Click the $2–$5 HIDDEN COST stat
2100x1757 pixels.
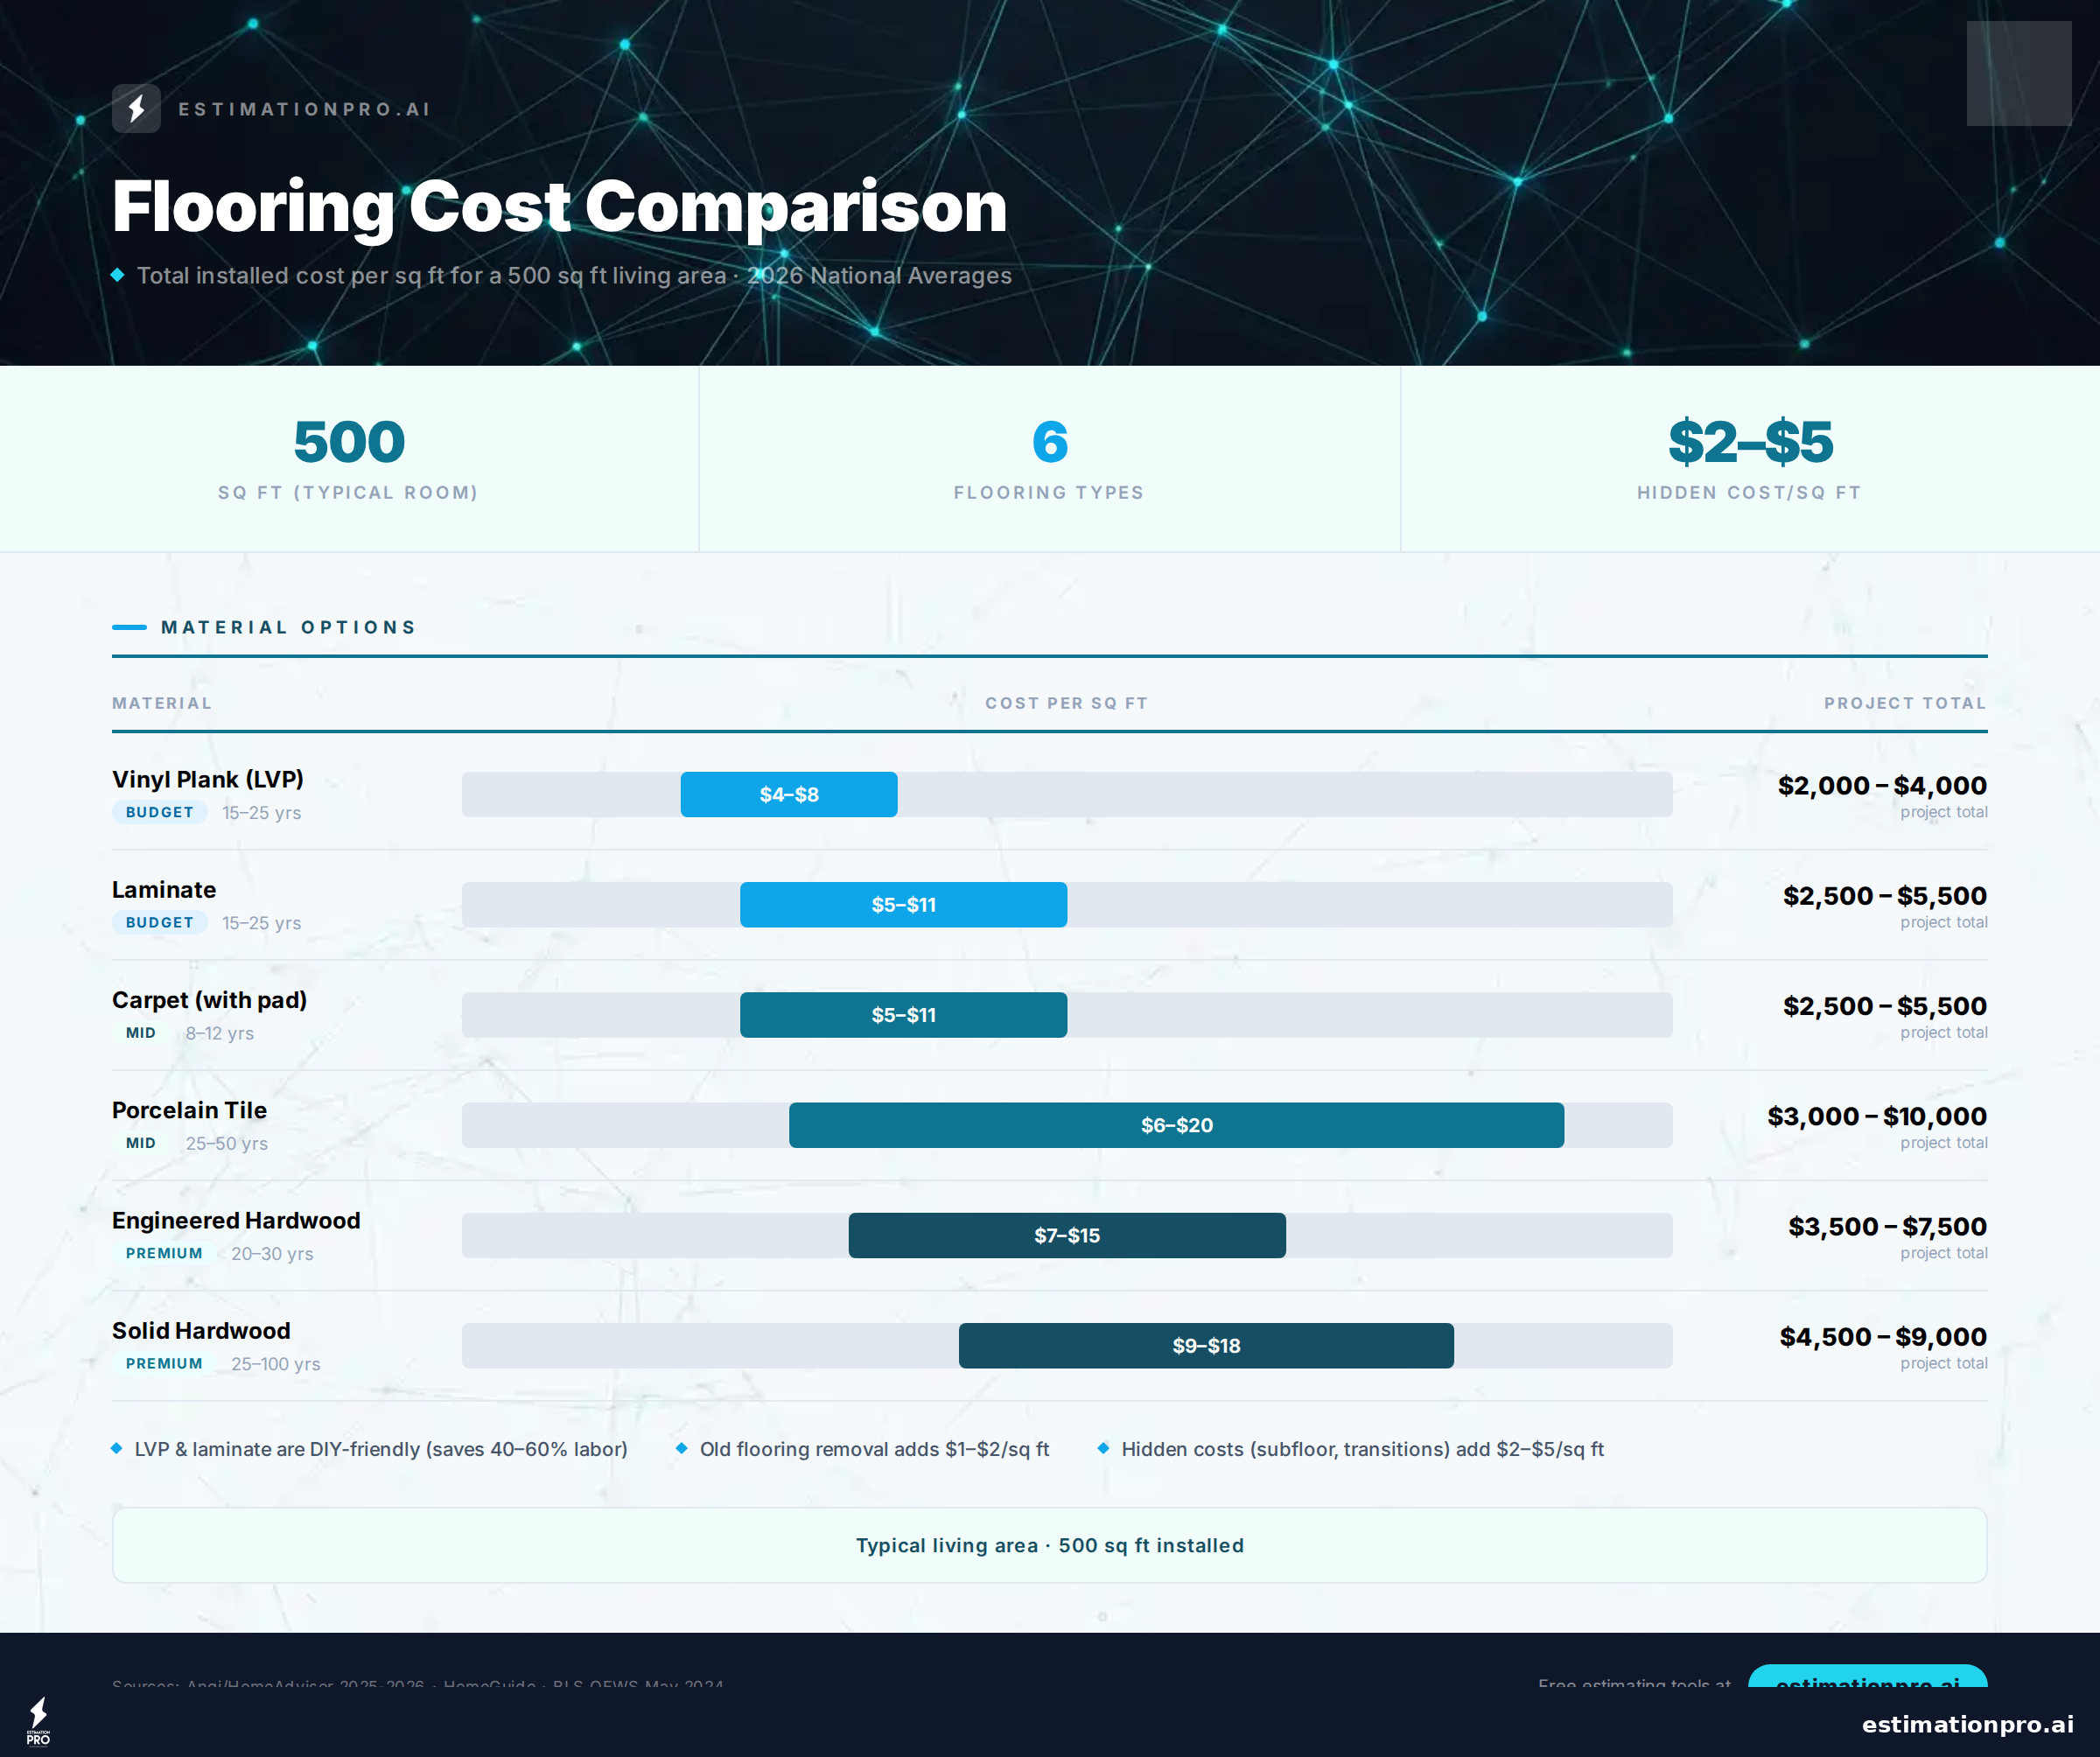click(x=1749, y=459)
